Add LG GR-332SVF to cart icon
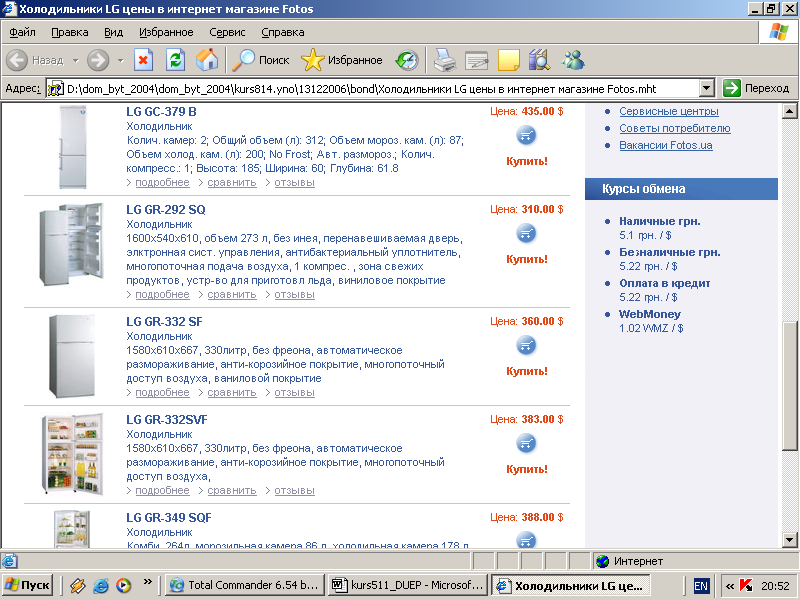 coord(527,443)
